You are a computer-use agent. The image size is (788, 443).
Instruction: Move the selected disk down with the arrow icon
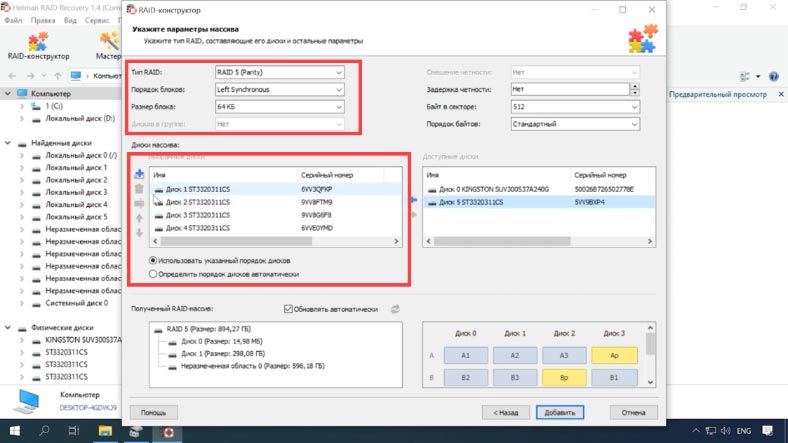[139, 233]
